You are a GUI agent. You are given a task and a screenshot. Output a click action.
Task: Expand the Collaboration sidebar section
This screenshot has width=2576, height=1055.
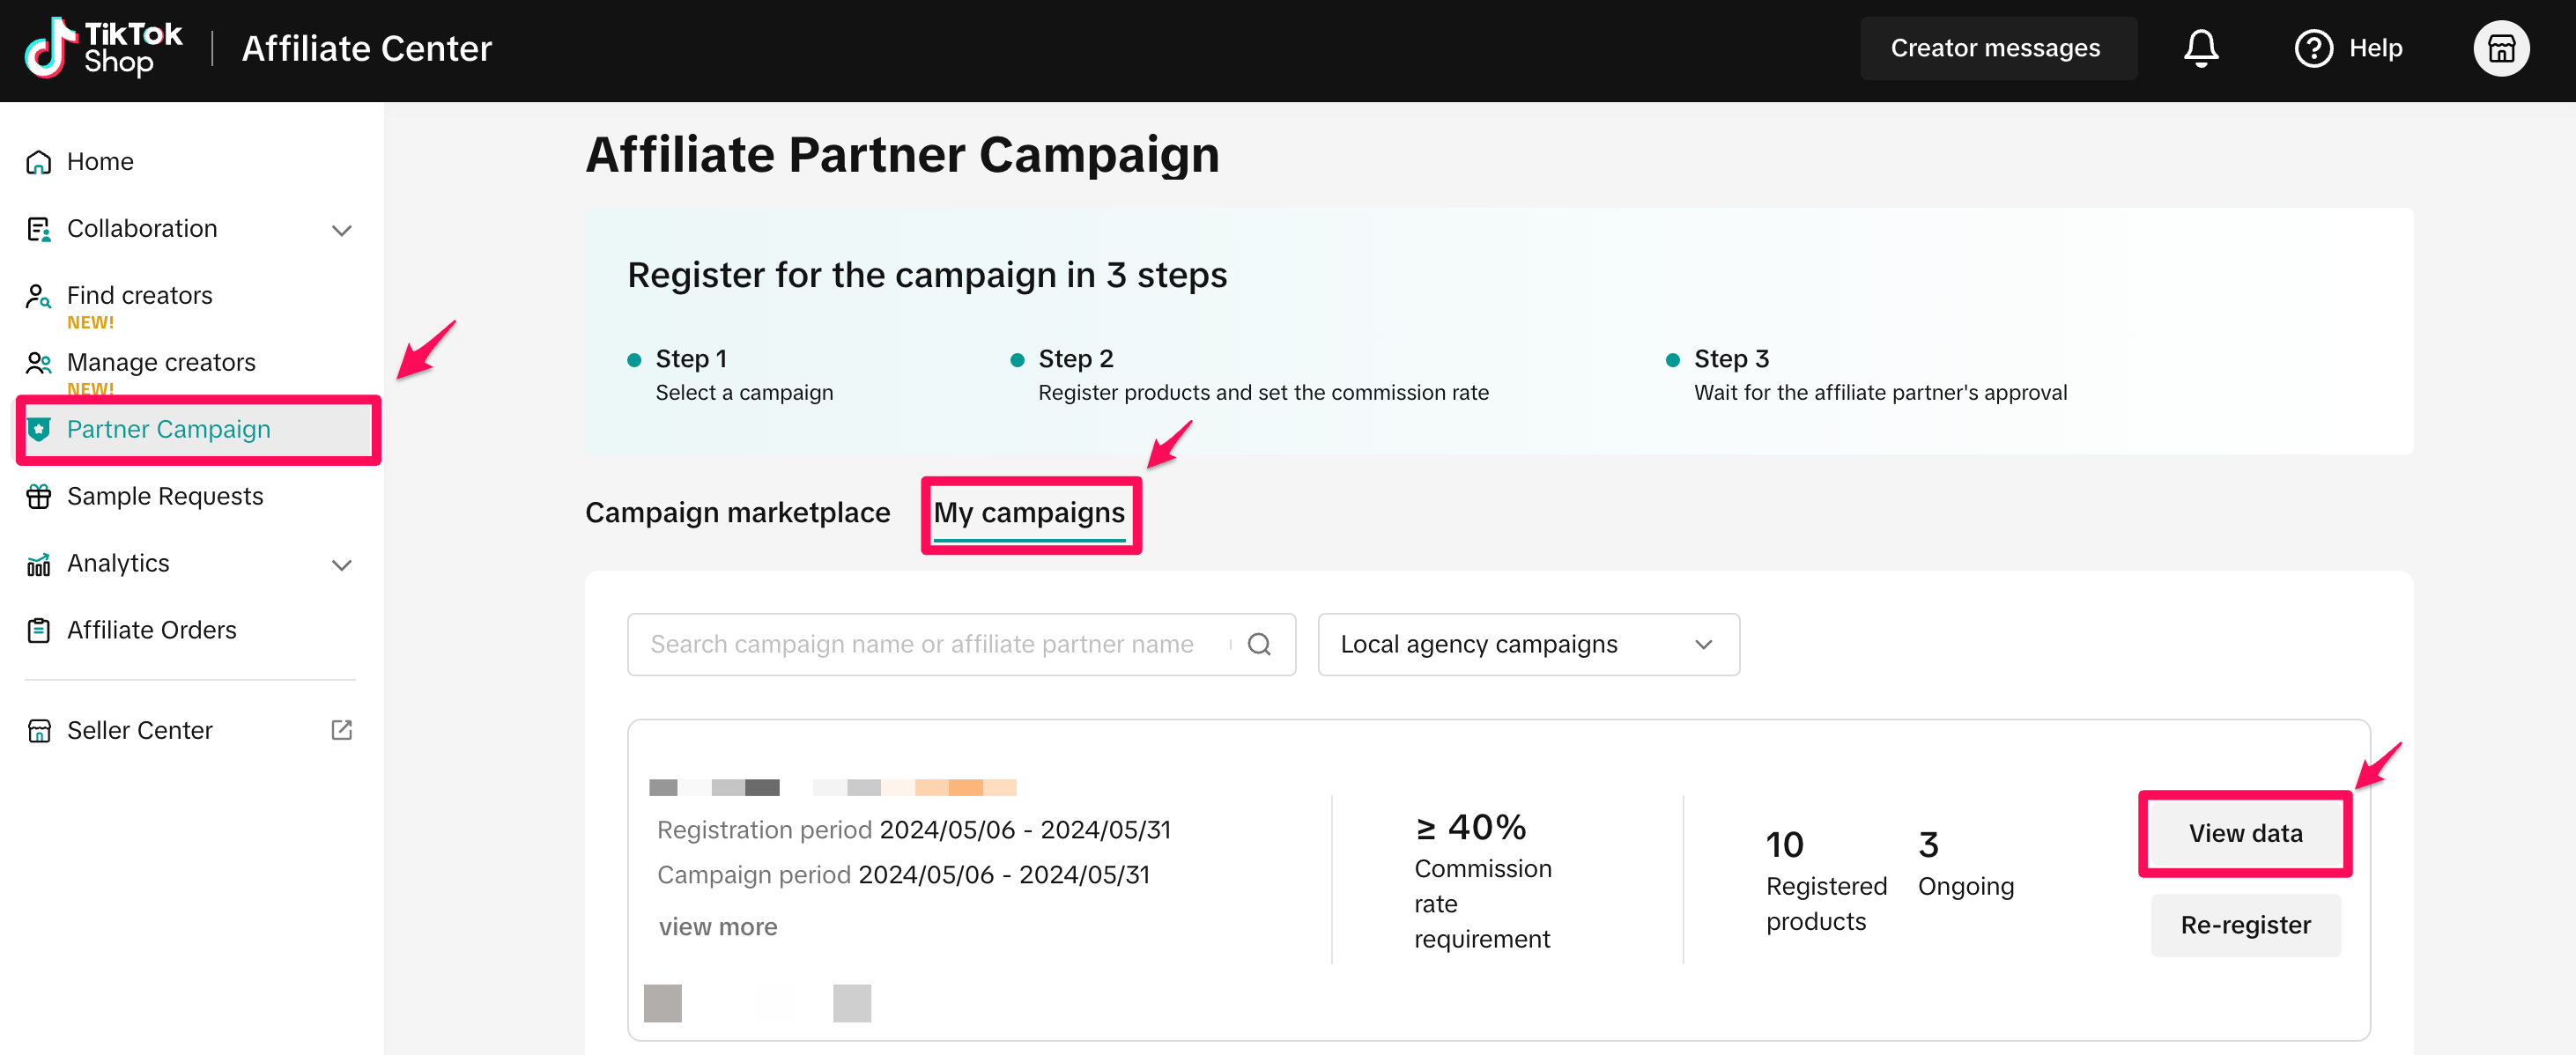tap(341, 230)
